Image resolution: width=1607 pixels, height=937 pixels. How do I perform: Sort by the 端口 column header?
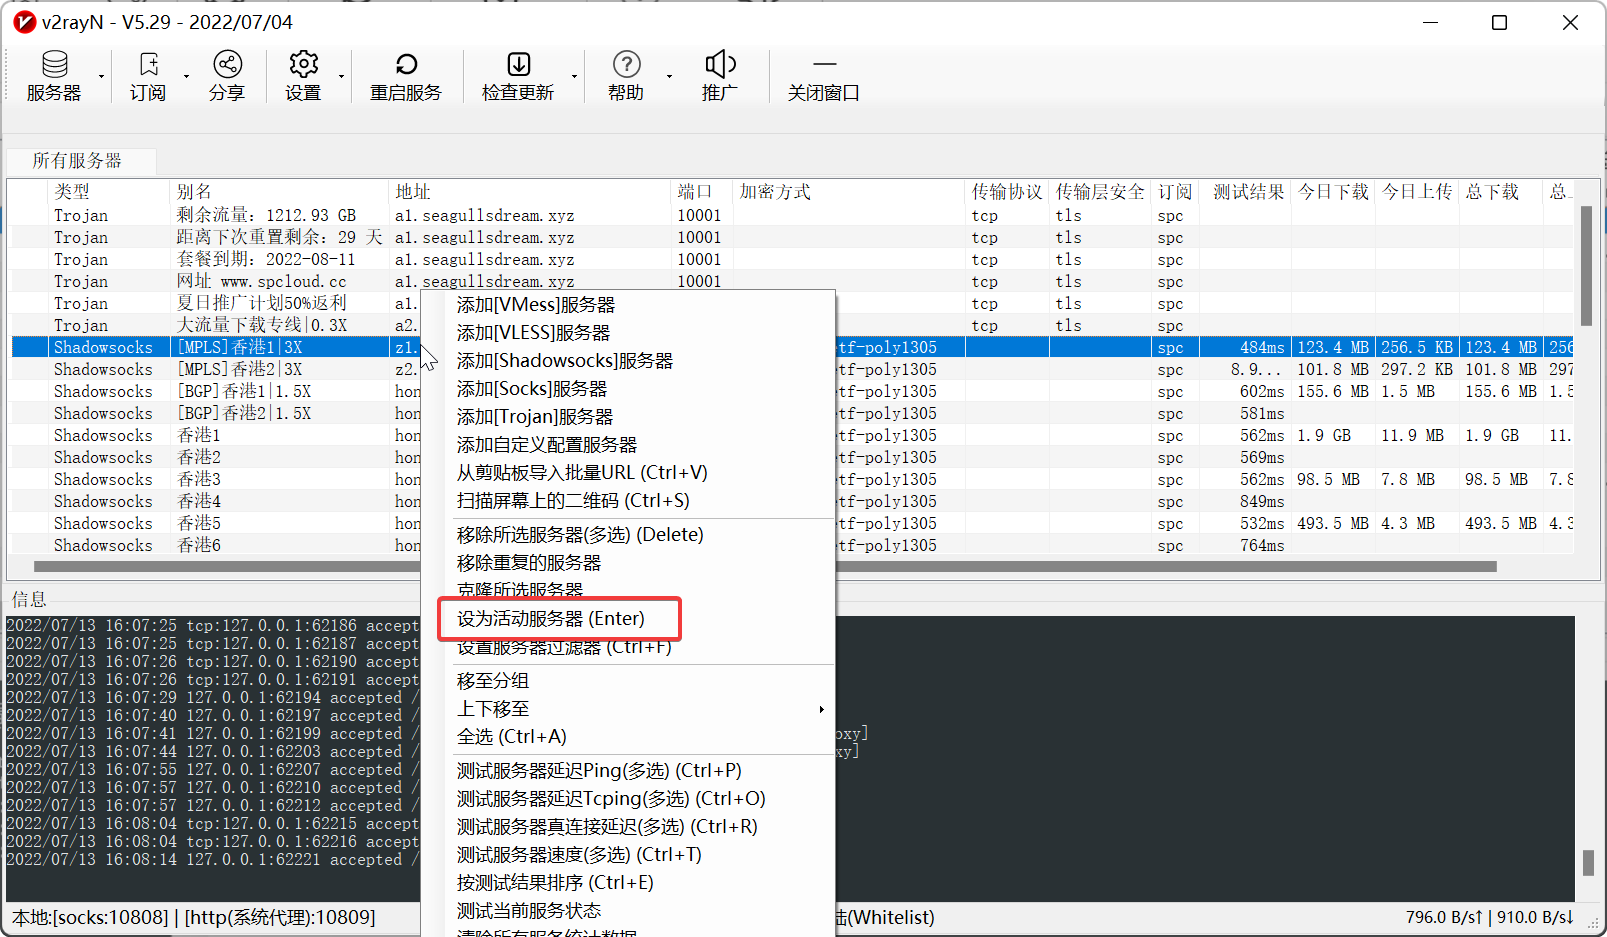click(x=701, y=192)
